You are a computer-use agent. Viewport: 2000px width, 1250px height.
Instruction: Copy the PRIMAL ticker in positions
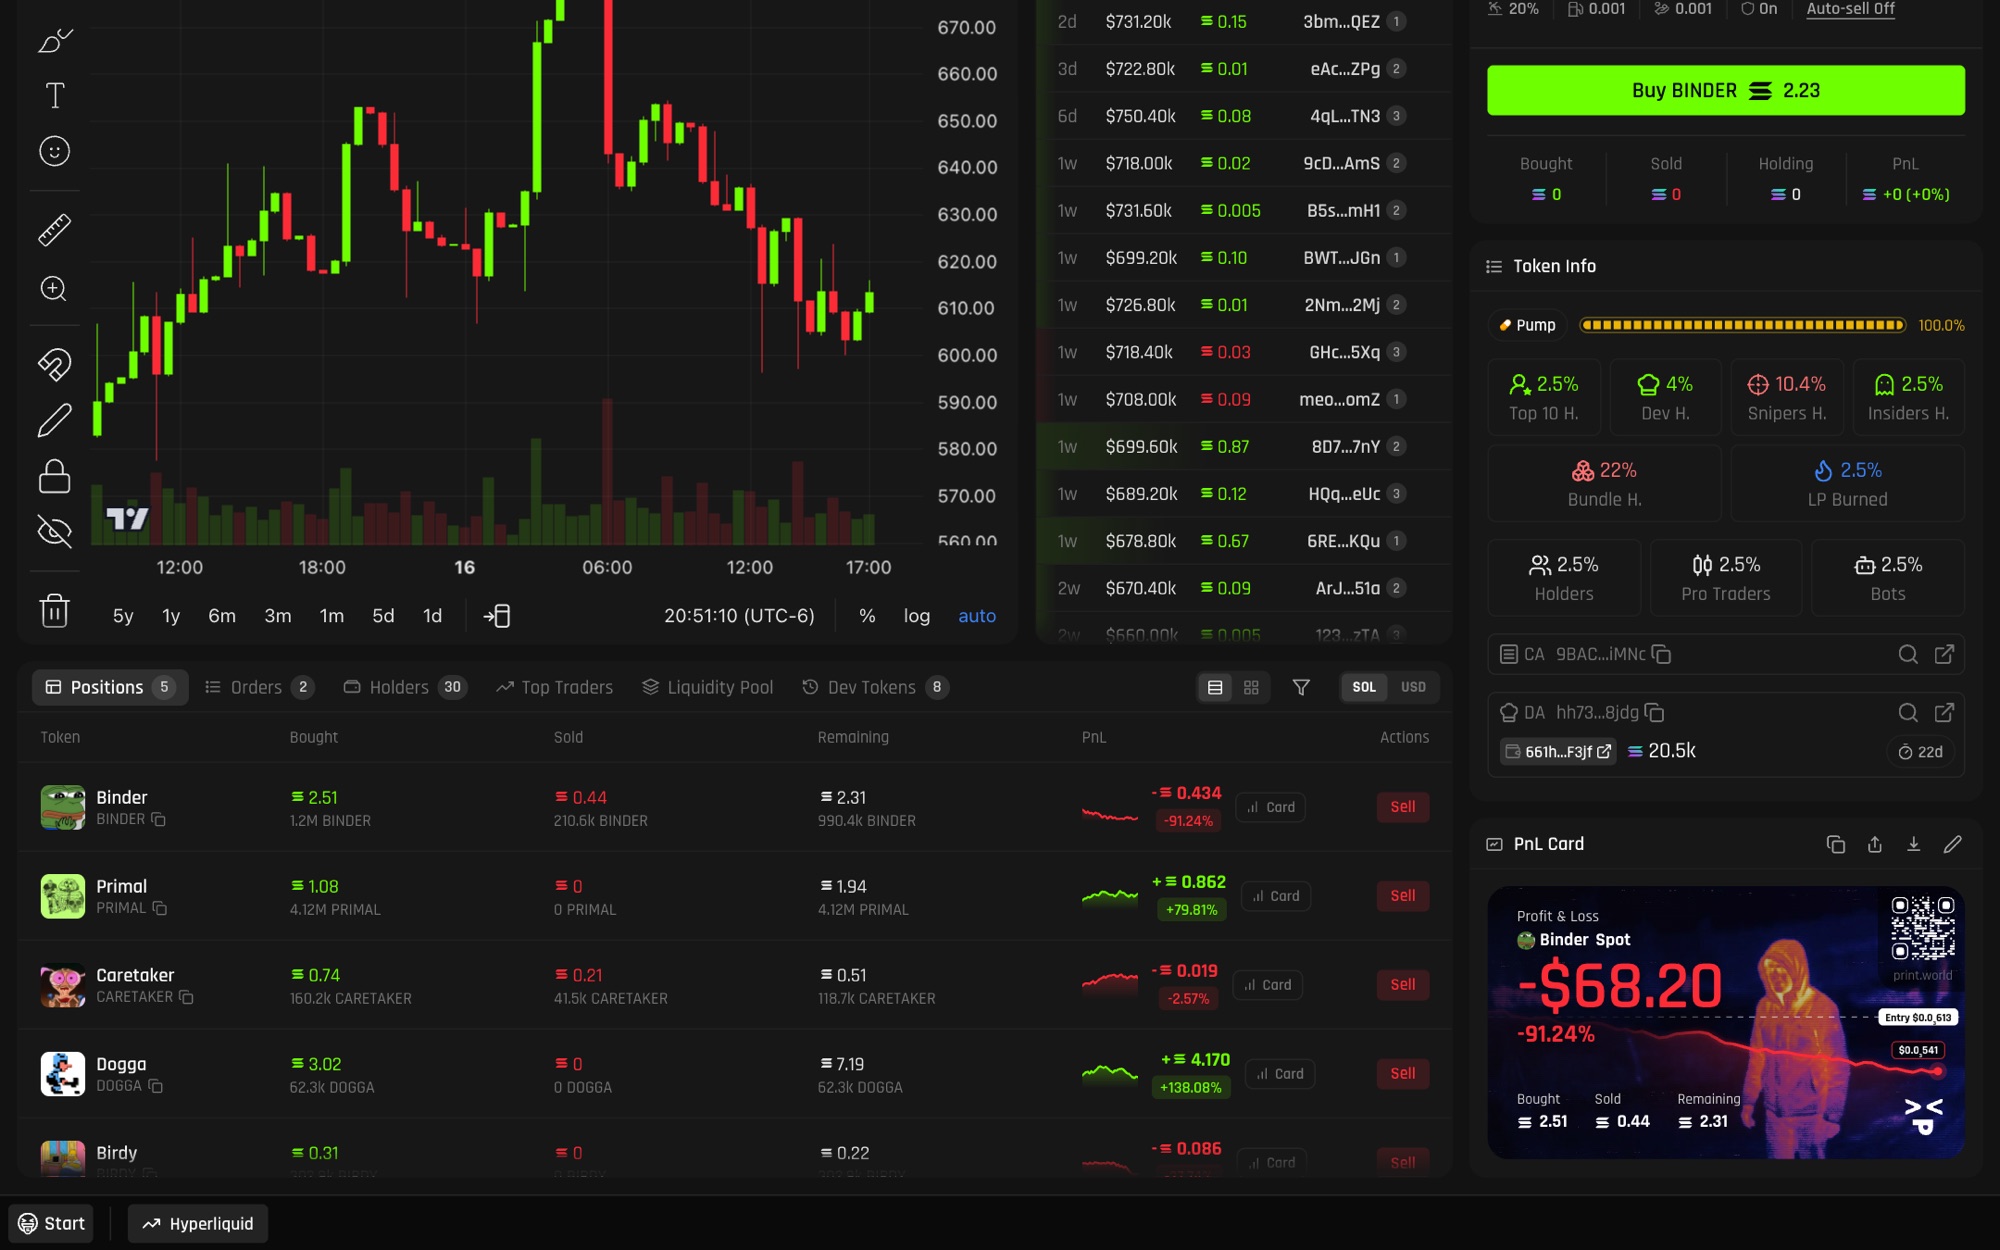coord(160,909)
